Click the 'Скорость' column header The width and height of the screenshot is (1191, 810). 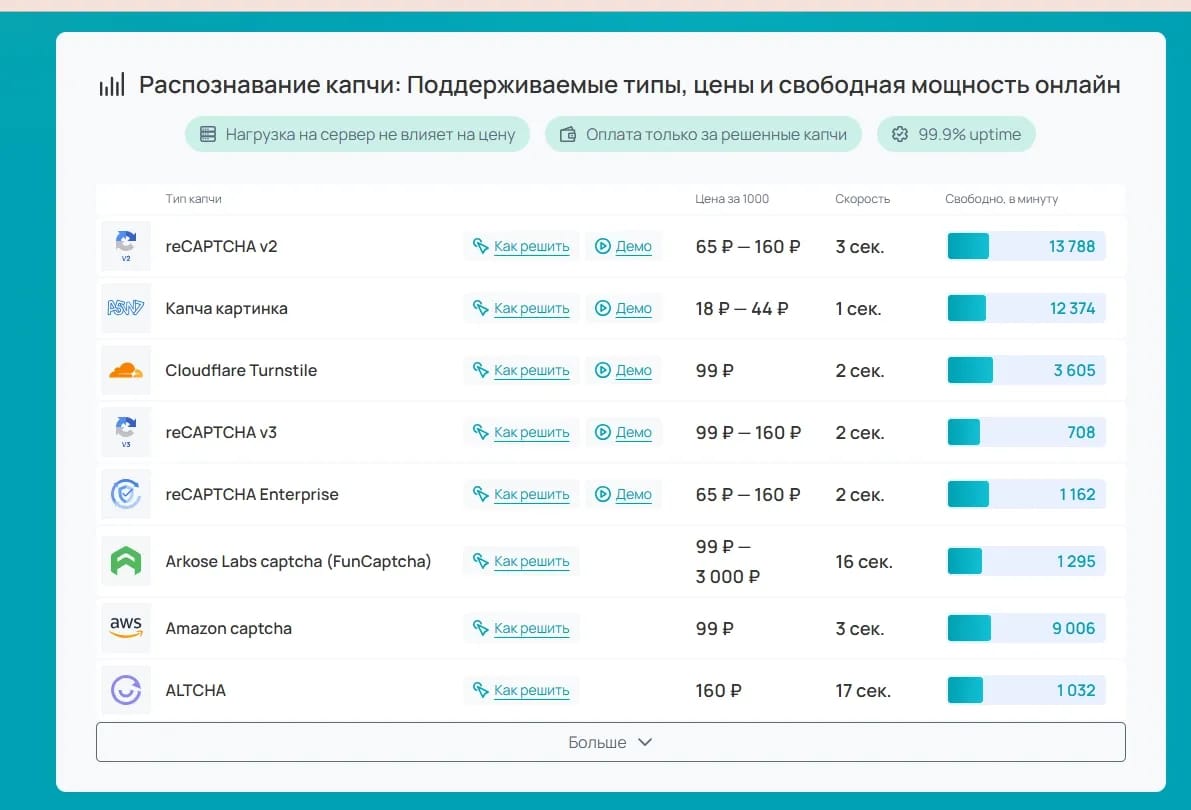(862, 199)
